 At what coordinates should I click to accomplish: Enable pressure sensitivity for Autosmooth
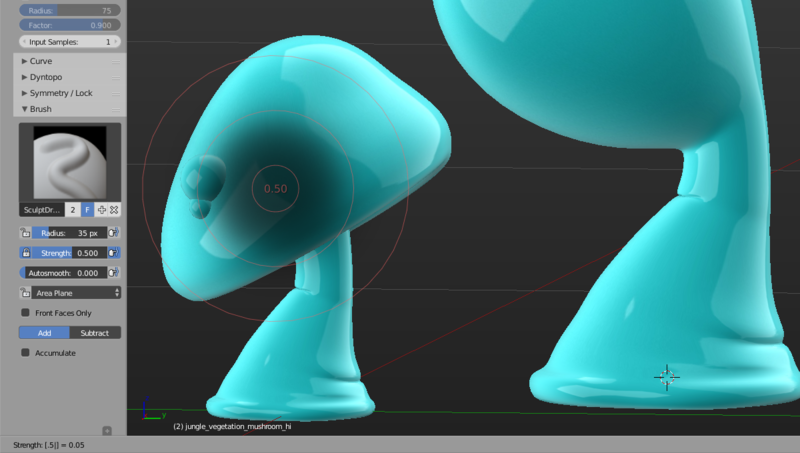114,272
